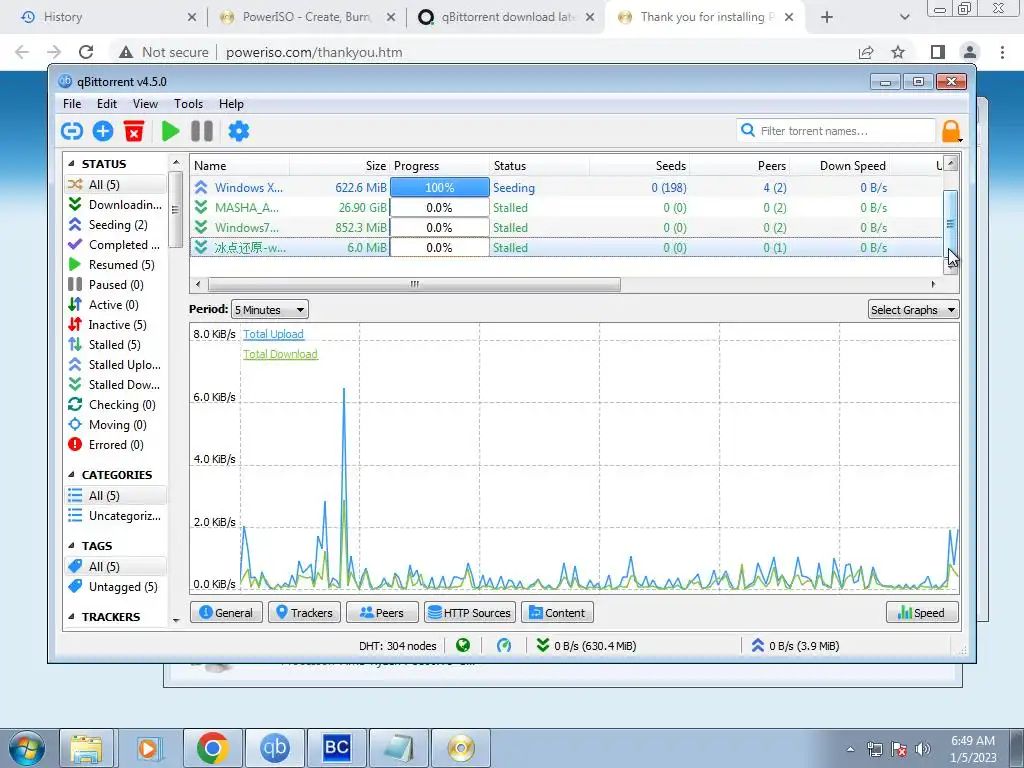Select the Resumed (5) status filter
The image size is (1024, 768).
pyautogui.click(x=115, y=264)
